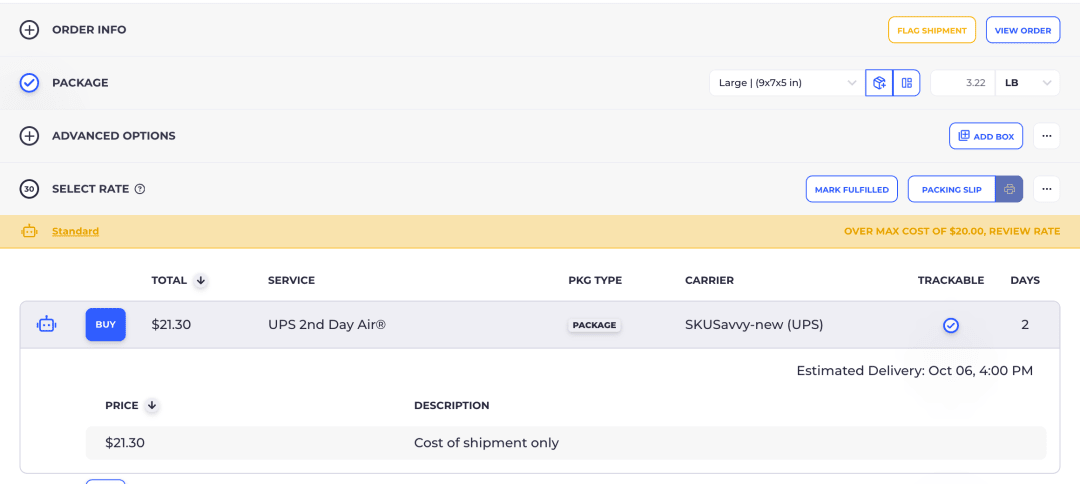1080x484 pixels.
Task: Click the robot icon on the UPS rate row
Action: coord(46,324)
